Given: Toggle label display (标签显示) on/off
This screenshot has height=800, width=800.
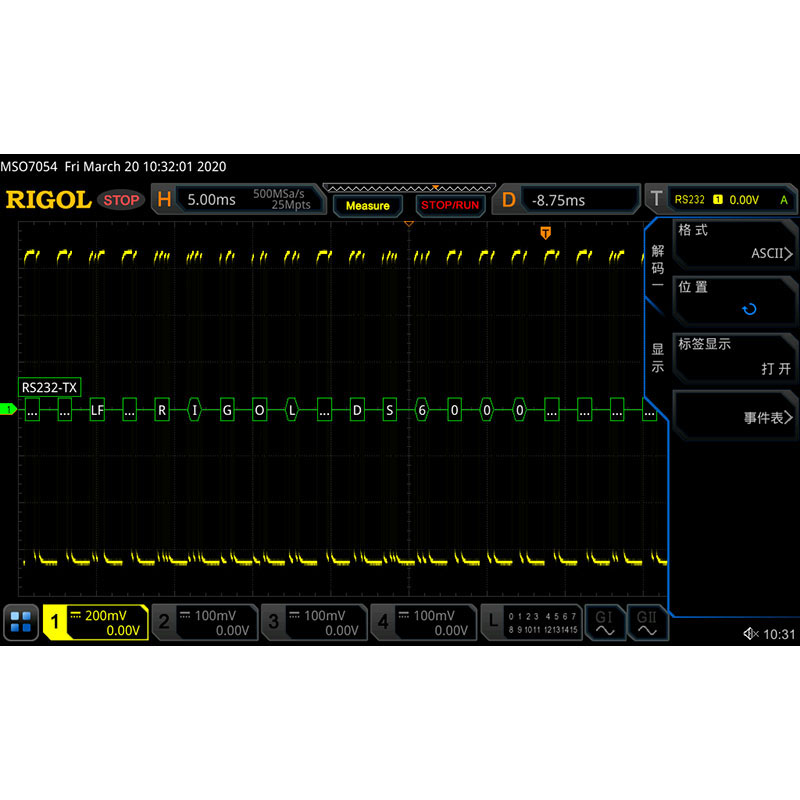Looking at the screenshot, I should (735, 358).
